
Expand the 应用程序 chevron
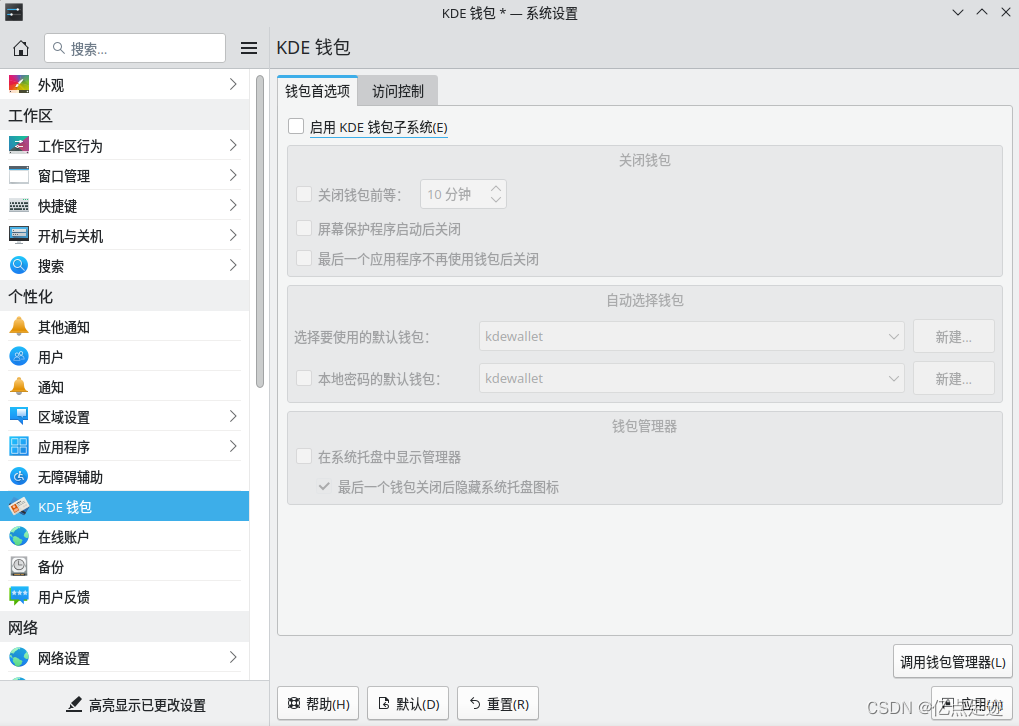tap(233, 447)
